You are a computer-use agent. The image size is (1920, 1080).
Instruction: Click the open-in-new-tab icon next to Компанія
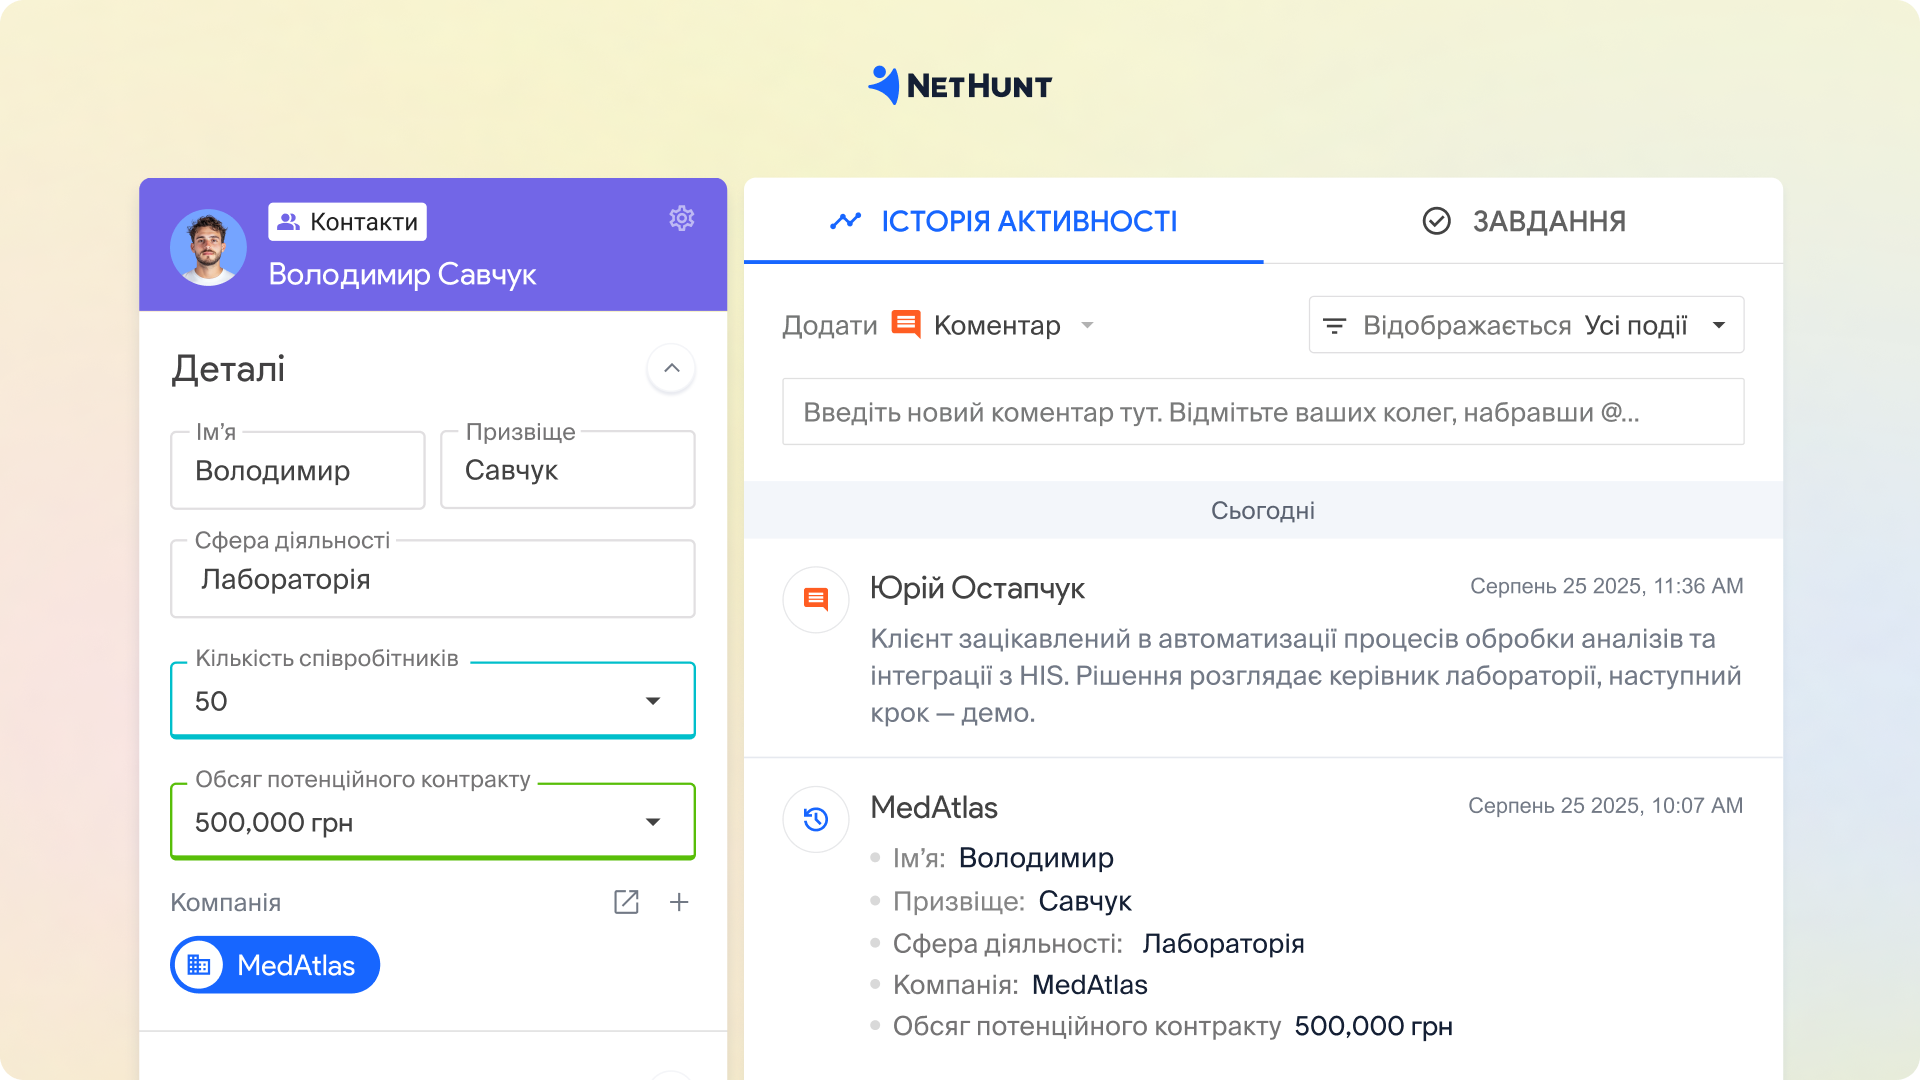[x=626, y=902]
